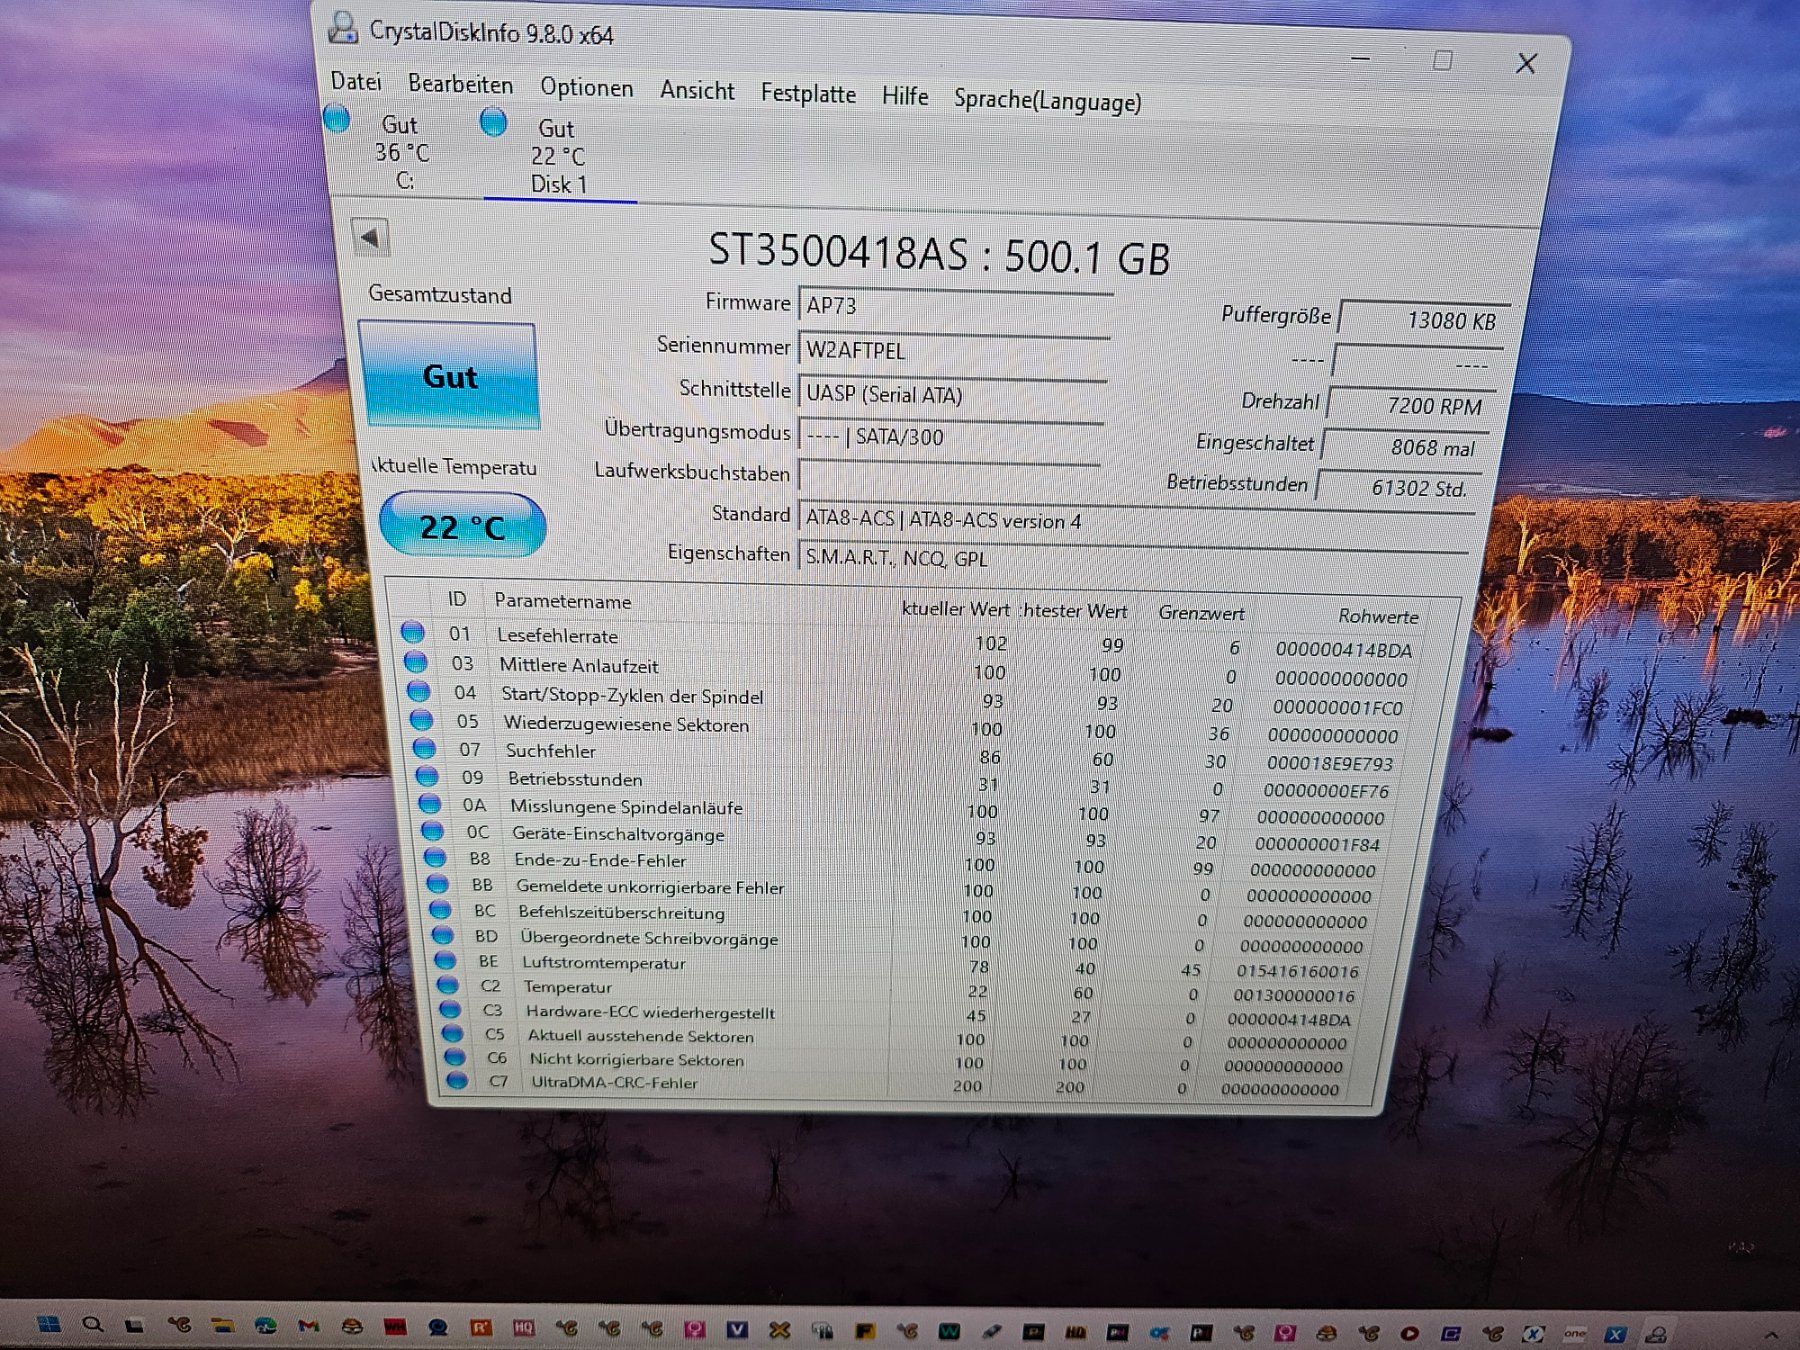This screenshot has height=1350, width=1800.
Task: Open the Festplatte menu
Action: coord(808,94)
